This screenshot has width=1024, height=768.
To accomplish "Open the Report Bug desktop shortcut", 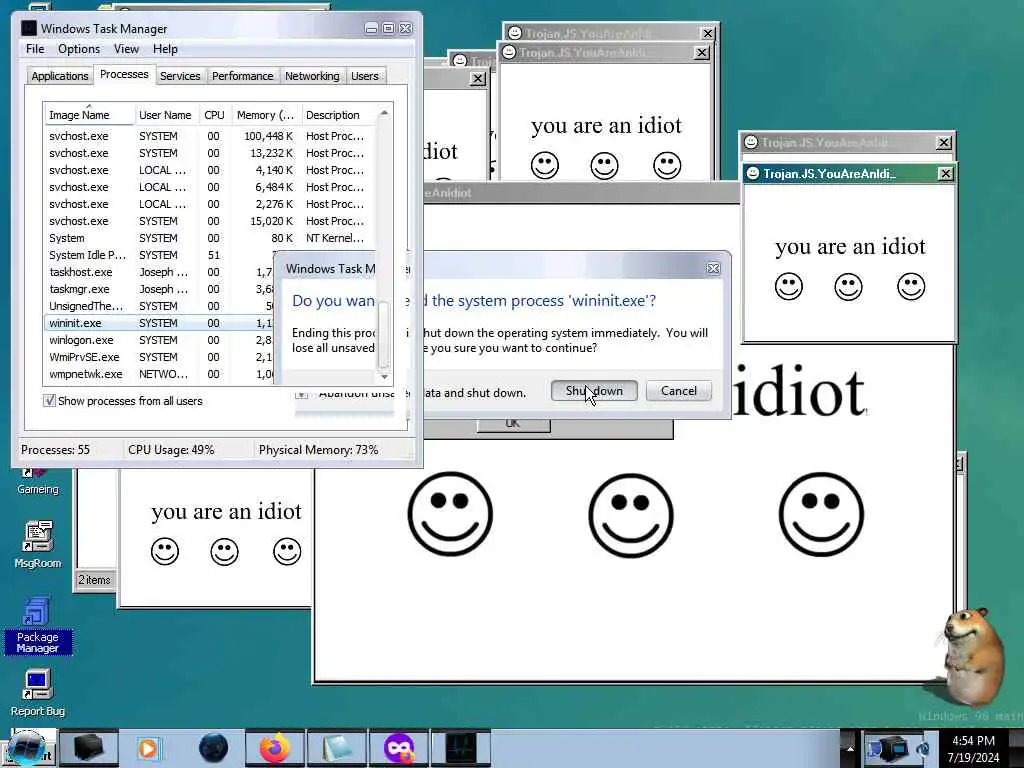I will (37, 694).
